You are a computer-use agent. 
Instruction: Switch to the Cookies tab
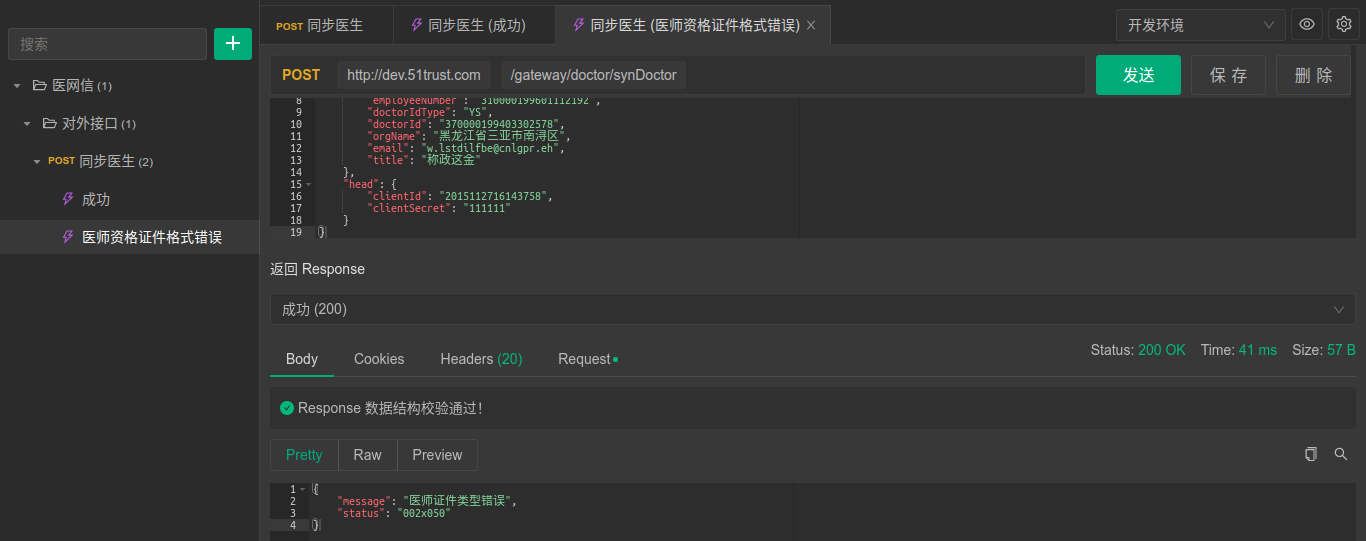tap(379, 359)
